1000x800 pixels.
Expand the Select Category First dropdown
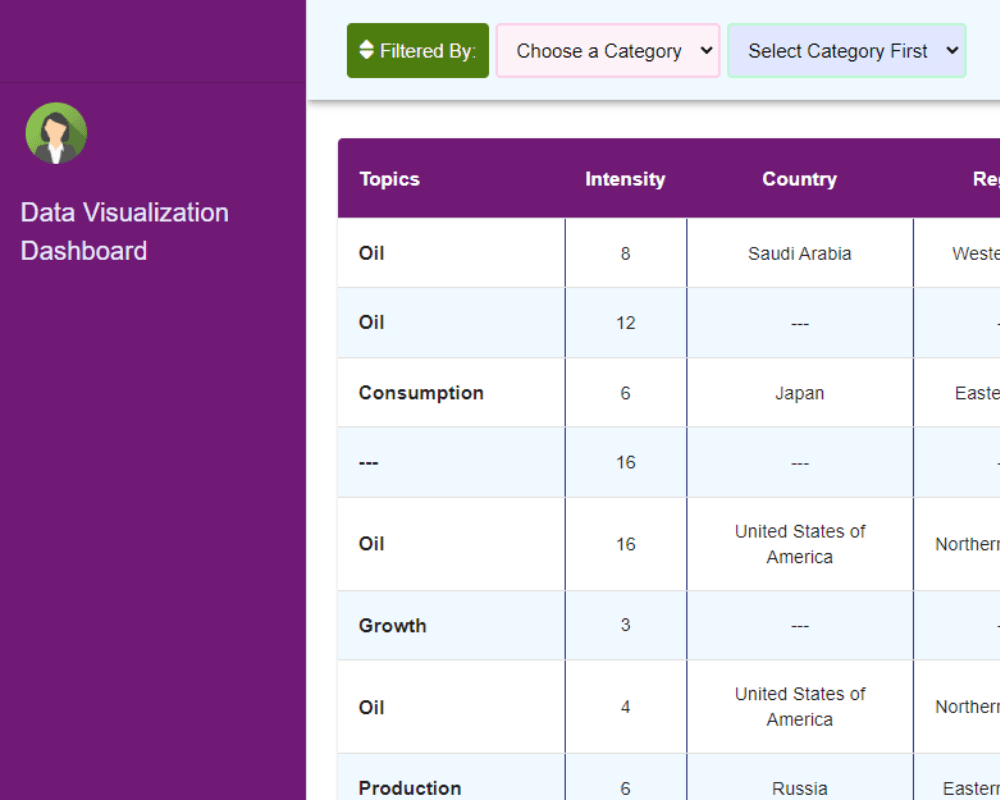point(846,51)
